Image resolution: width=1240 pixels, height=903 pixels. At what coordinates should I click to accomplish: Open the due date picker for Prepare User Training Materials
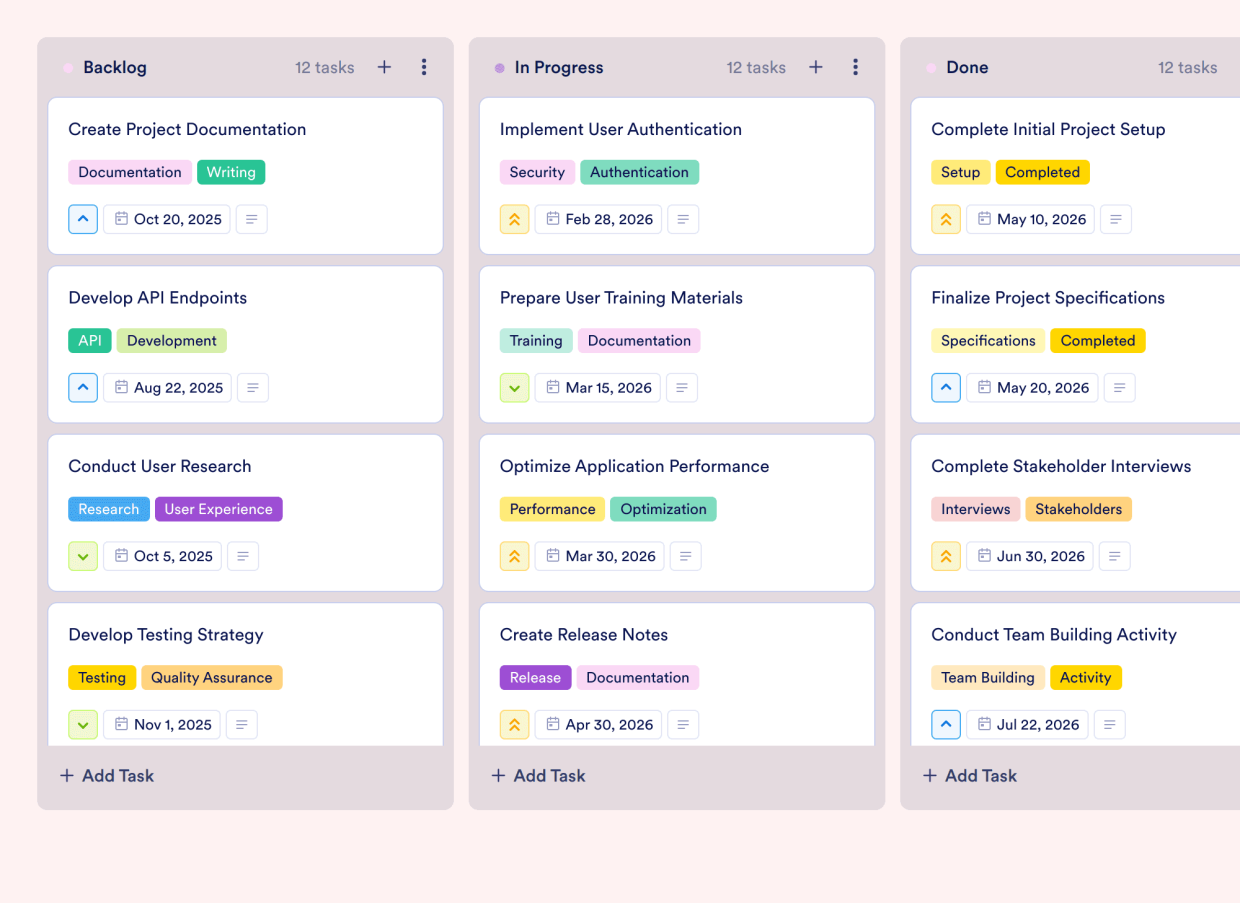click(x=597, y=387)
